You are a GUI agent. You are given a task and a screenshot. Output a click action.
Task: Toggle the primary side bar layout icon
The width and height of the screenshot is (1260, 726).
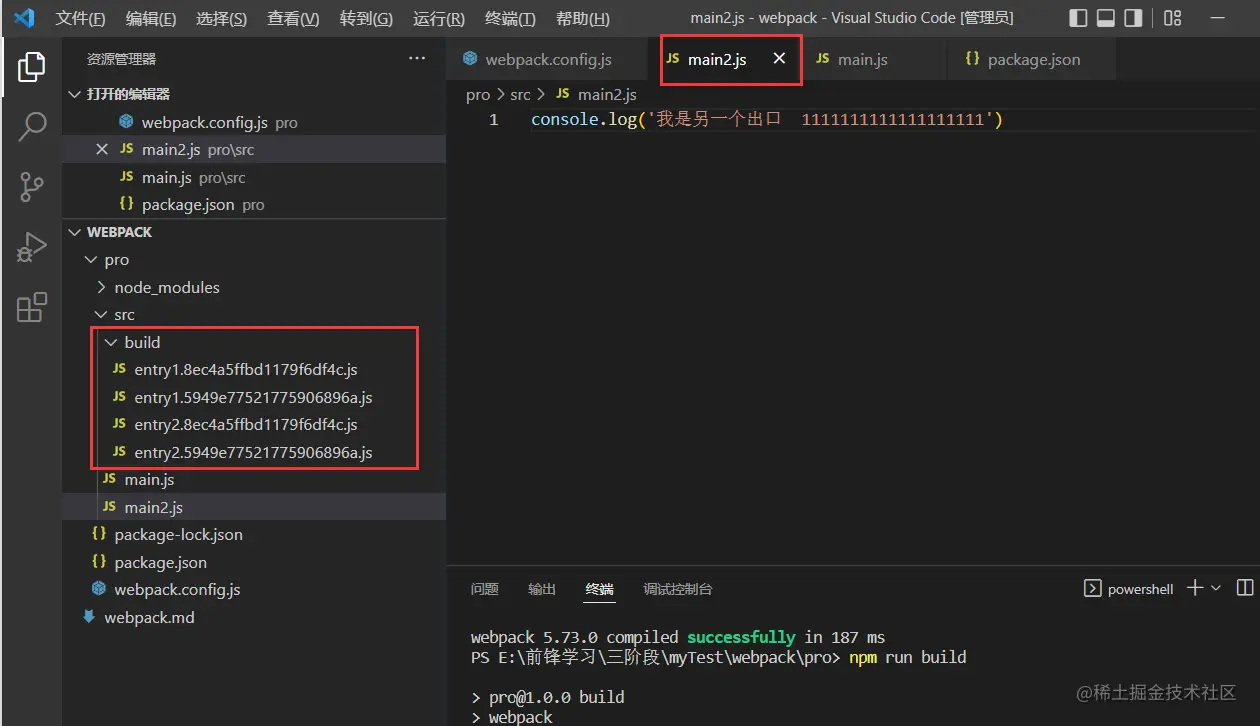(x=1078, y=18)
